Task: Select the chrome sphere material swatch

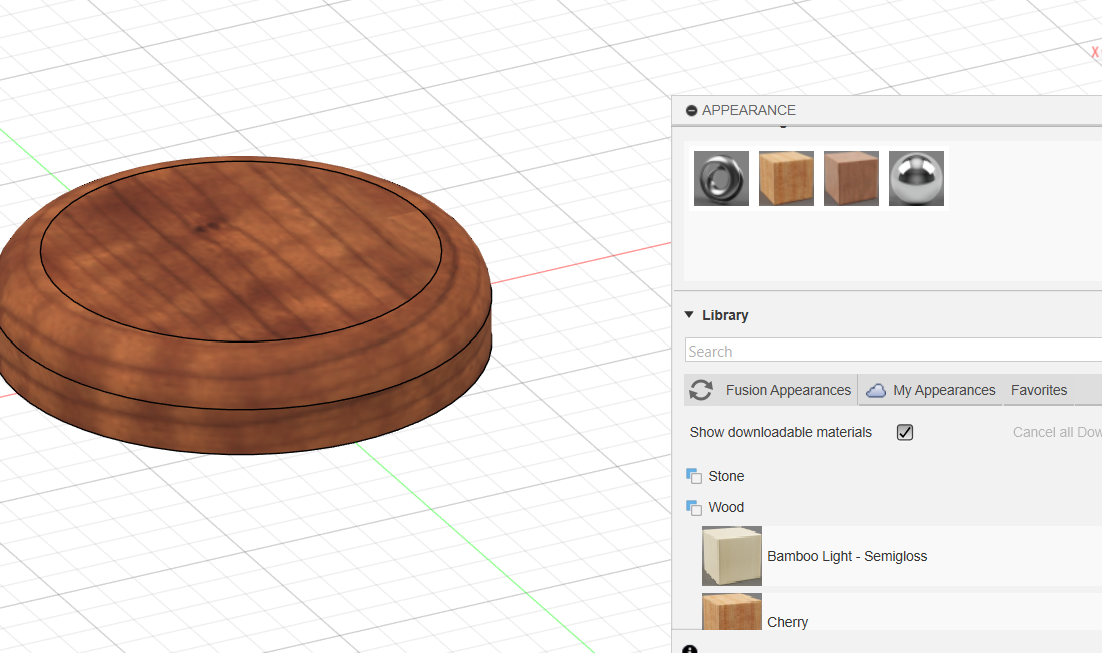Action: tap(916, 179)
